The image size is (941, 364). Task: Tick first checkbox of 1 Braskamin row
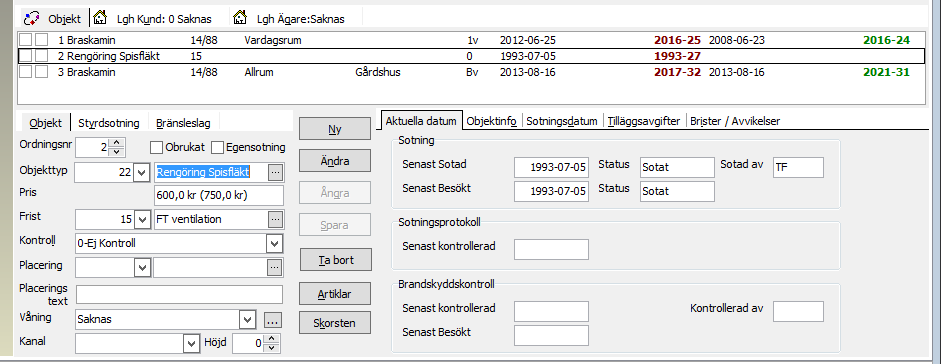click(x=25, y=40)
